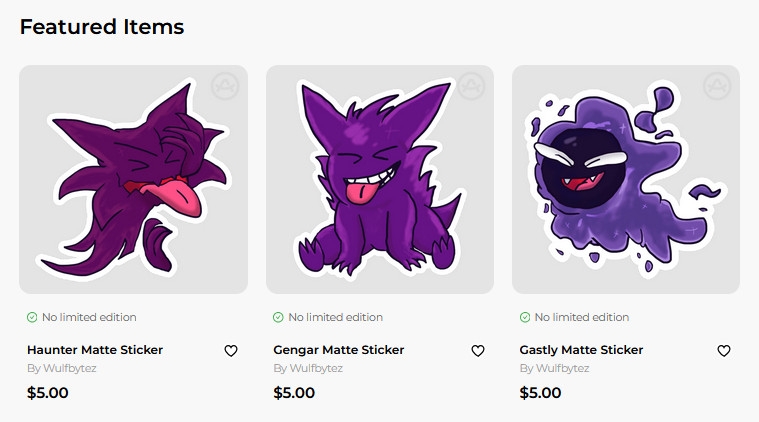Click the Featured Items heading
The image size is (759, 422).
(x=102, y=27)
